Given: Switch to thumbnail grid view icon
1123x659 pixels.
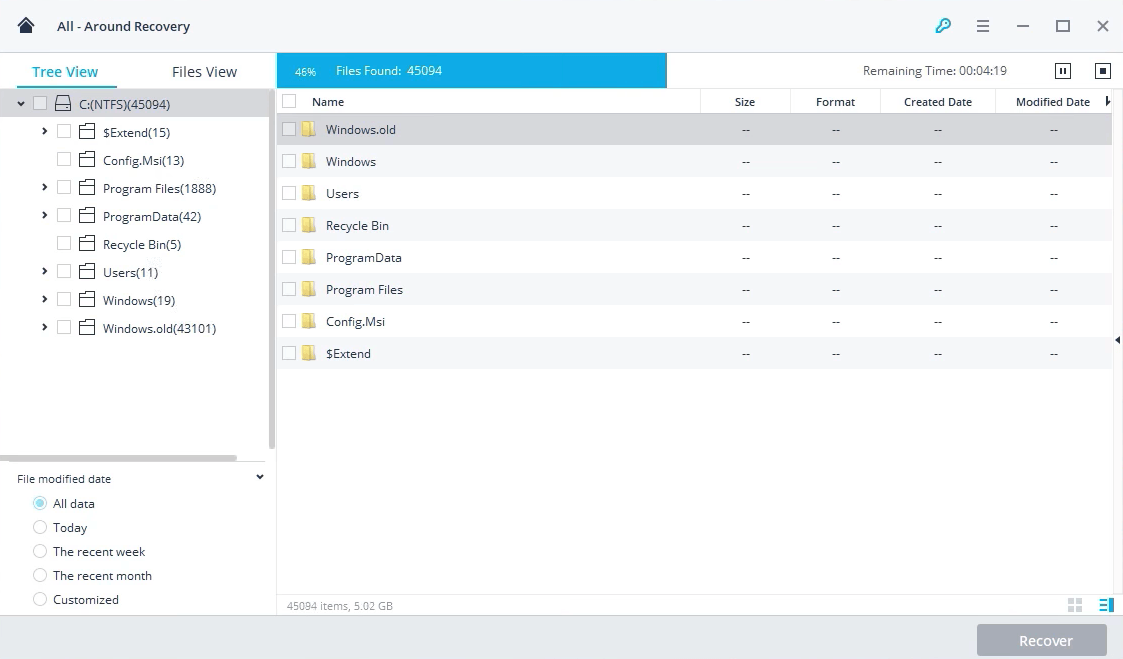Looking at the screenshot, I should coord(1075,605).
